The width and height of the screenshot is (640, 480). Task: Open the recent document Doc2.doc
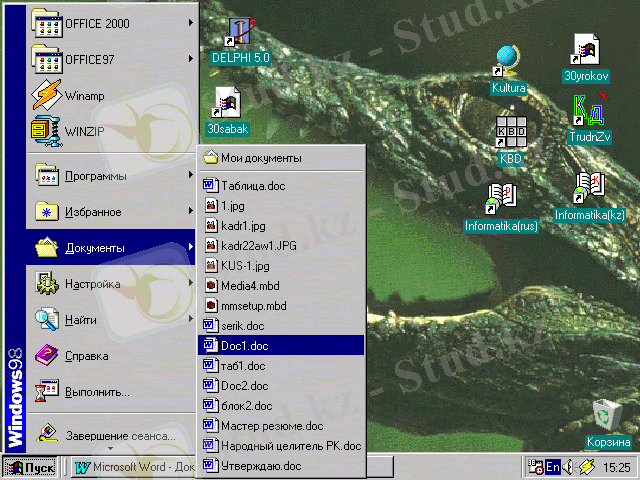[x=281, y=386]
